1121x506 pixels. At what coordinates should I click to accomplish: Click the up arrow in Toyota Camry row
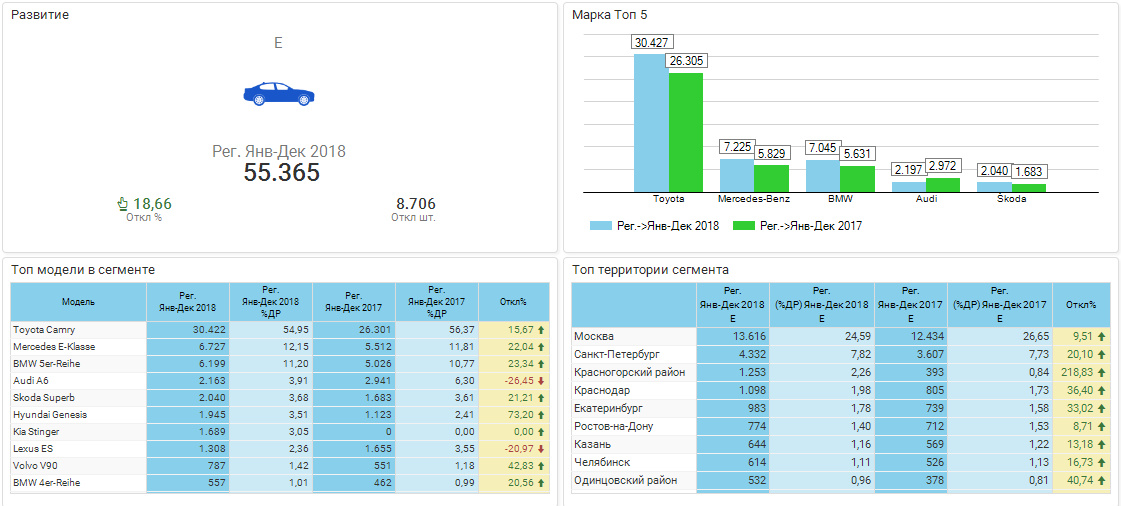pyautogui.click(x=541, y=329)
